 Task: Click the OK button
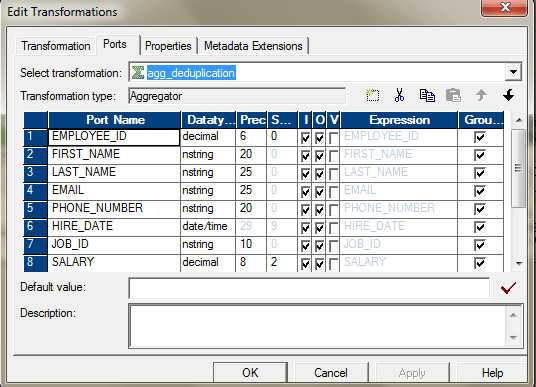point(250,373)
